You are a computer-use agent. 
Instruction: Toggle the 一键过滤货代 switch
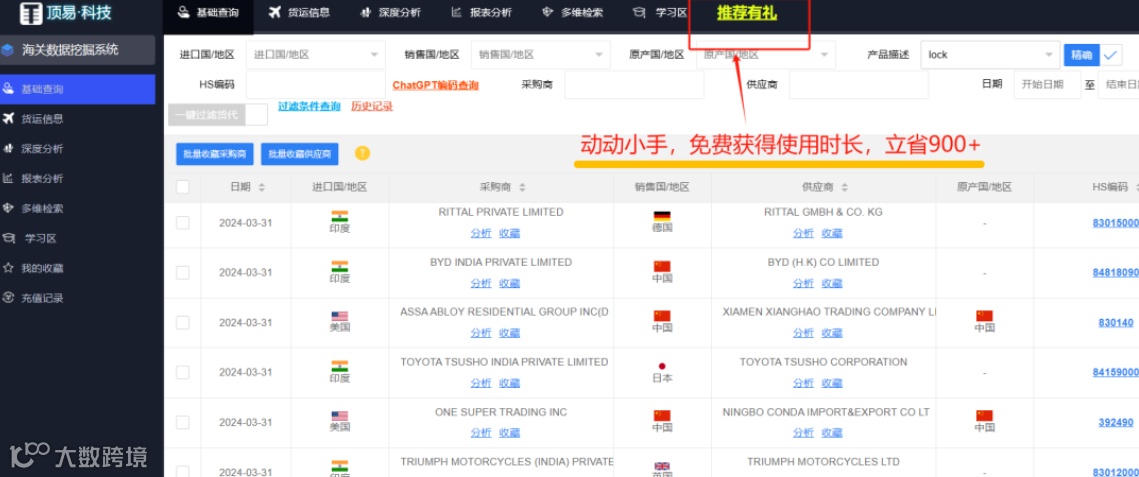tap(218, 115)
